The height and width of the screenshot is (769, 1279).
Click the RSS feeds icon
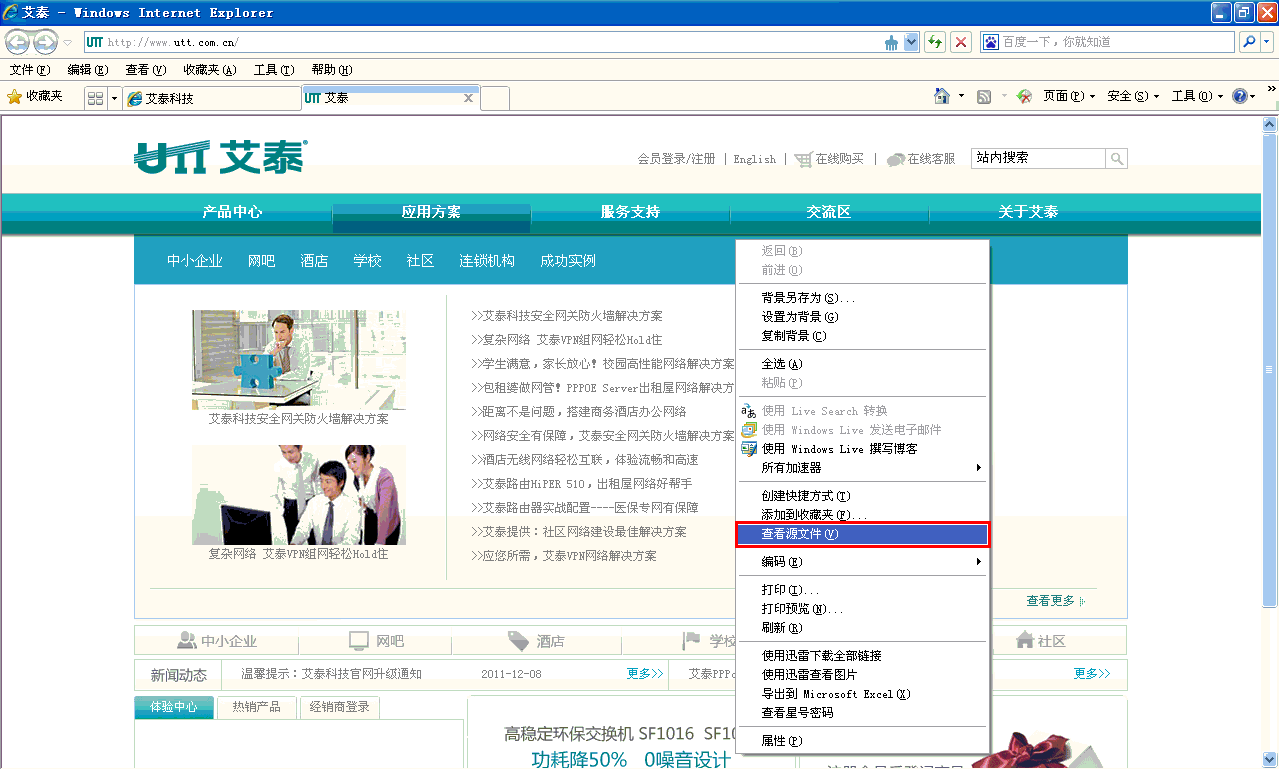pyautogui.click(x=984, y=97)
